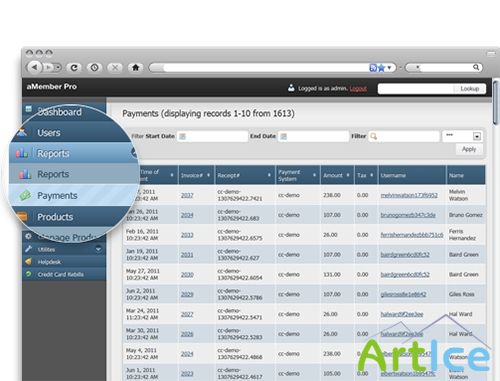Viewport: 500px width, 381px height.
Task: Open the back/forward history dropdown arrow
Action: coord(58,68)
